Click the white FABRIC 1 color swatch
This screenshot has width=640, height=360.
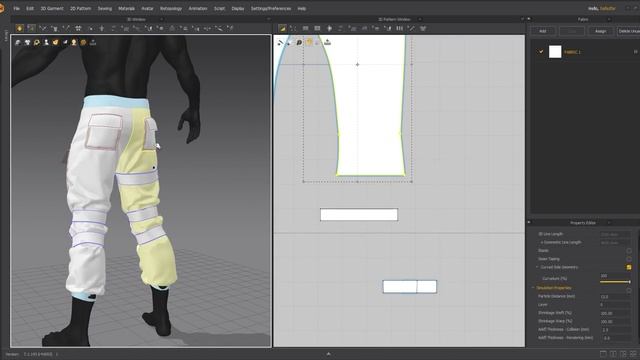555,52
